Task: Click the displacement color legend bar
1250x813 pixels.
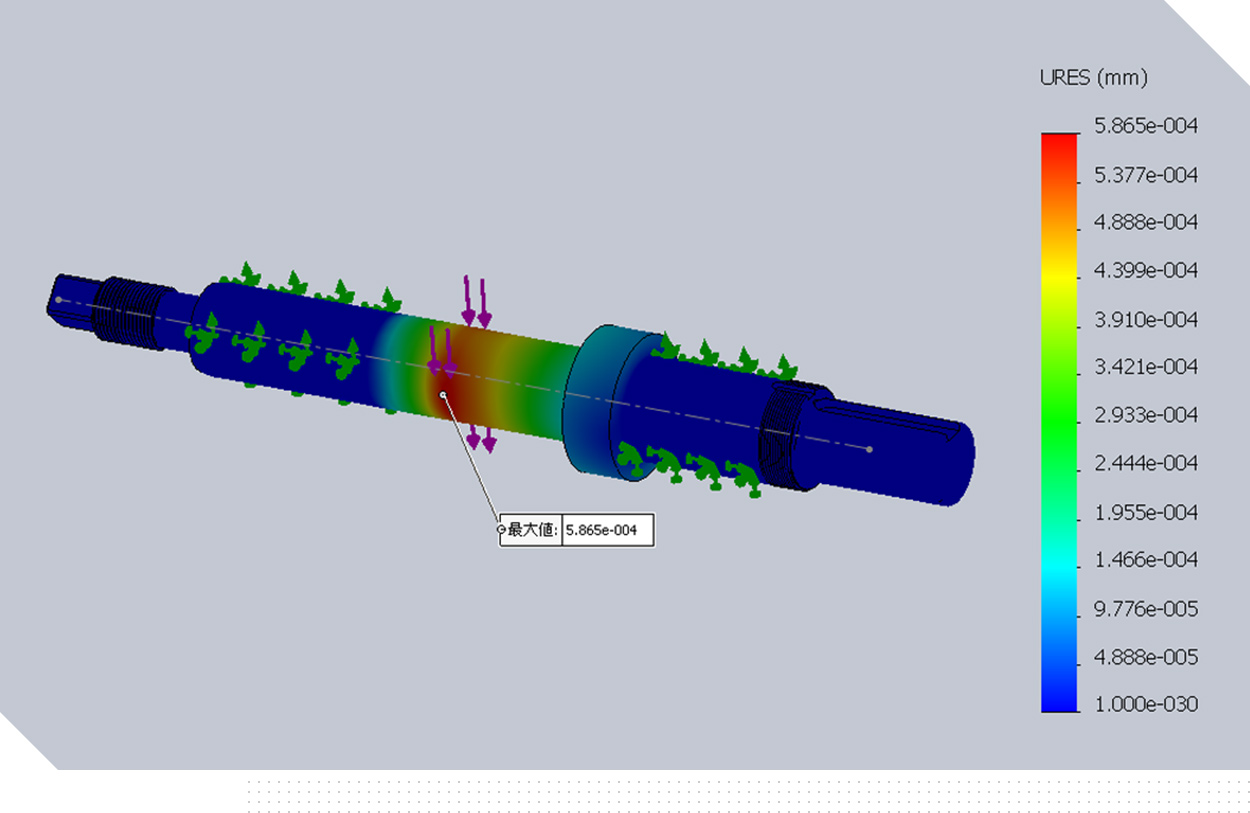Action: [1060, 422]
